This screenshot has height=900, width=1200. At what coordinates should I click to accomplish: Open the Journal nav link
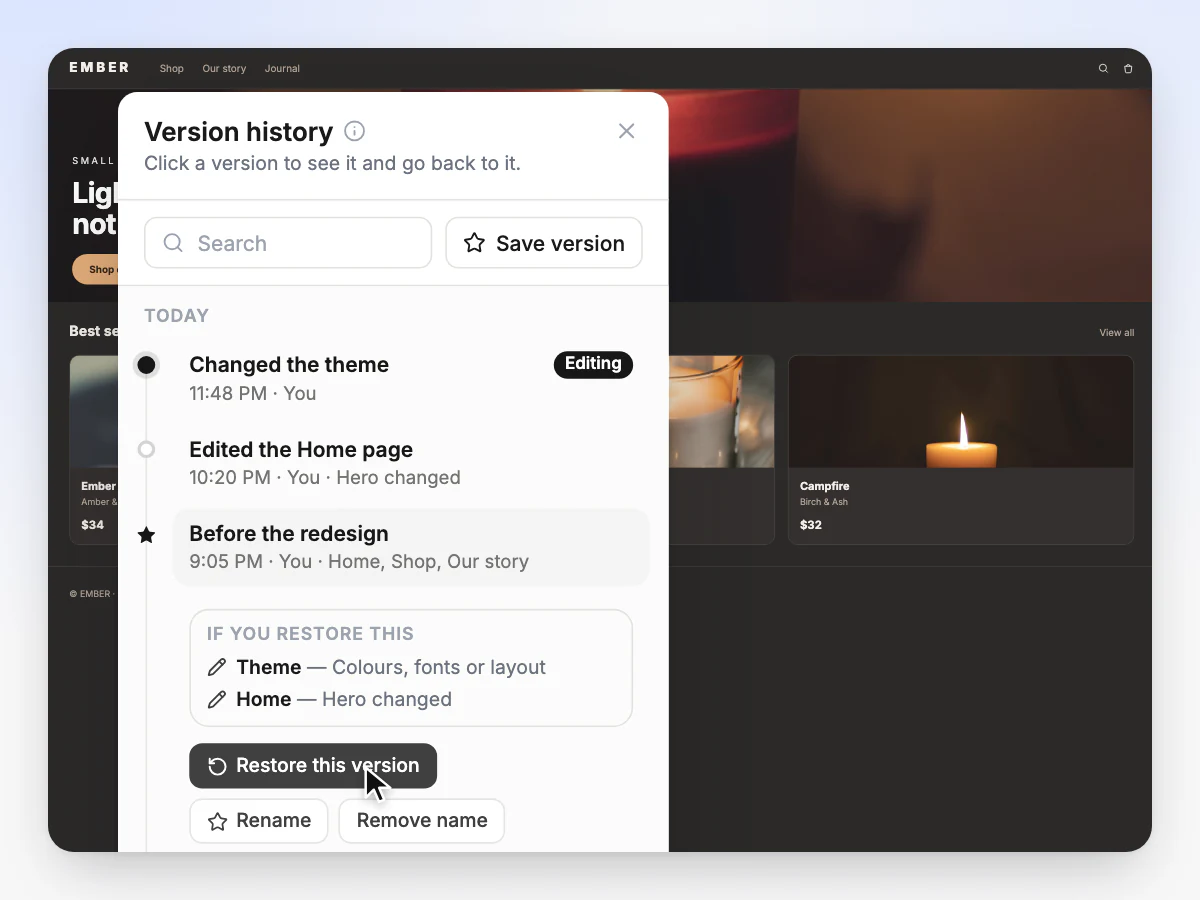282,69
